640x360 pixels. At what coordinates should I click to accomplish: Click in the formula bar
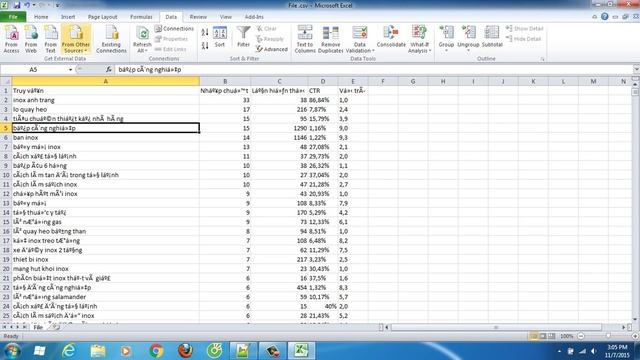[x=373, y=70]
